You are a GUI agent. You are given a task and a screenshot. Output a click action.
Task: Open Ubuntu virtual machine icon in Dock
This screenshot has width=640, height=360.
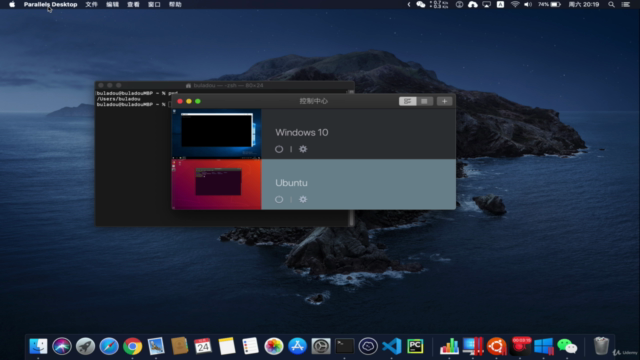pyautogui.click(x=496, y=346)
